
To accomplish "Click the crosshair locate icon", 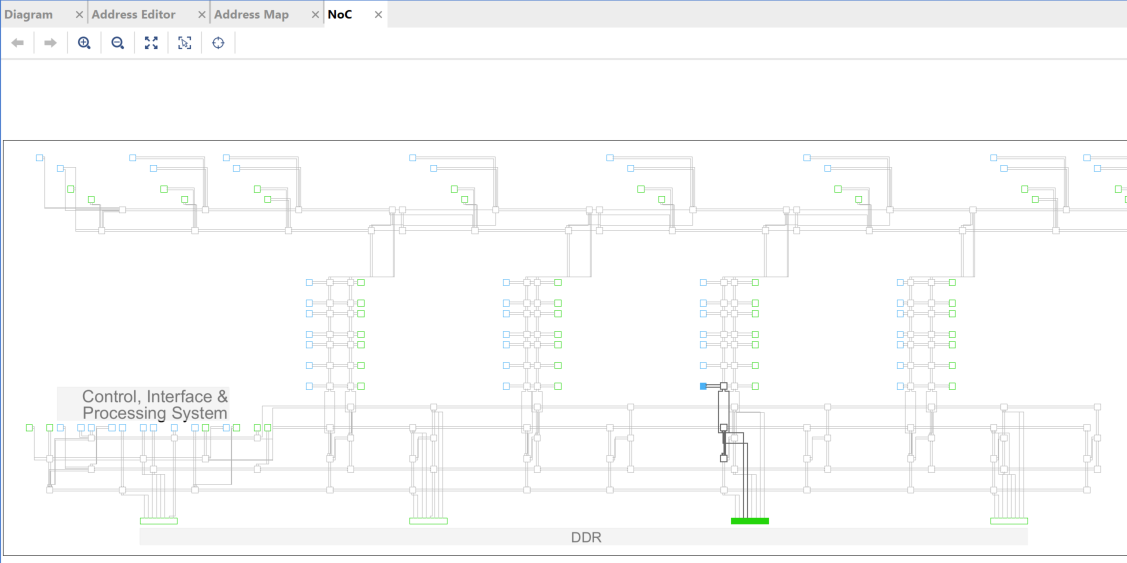I will 218,43.
